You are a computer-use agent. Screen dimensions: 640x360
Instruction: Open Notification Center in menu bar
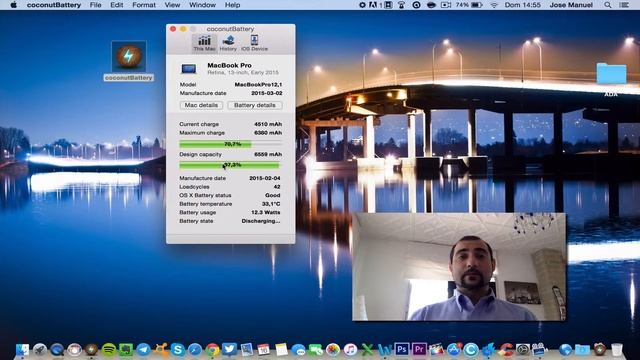(624, 5)
